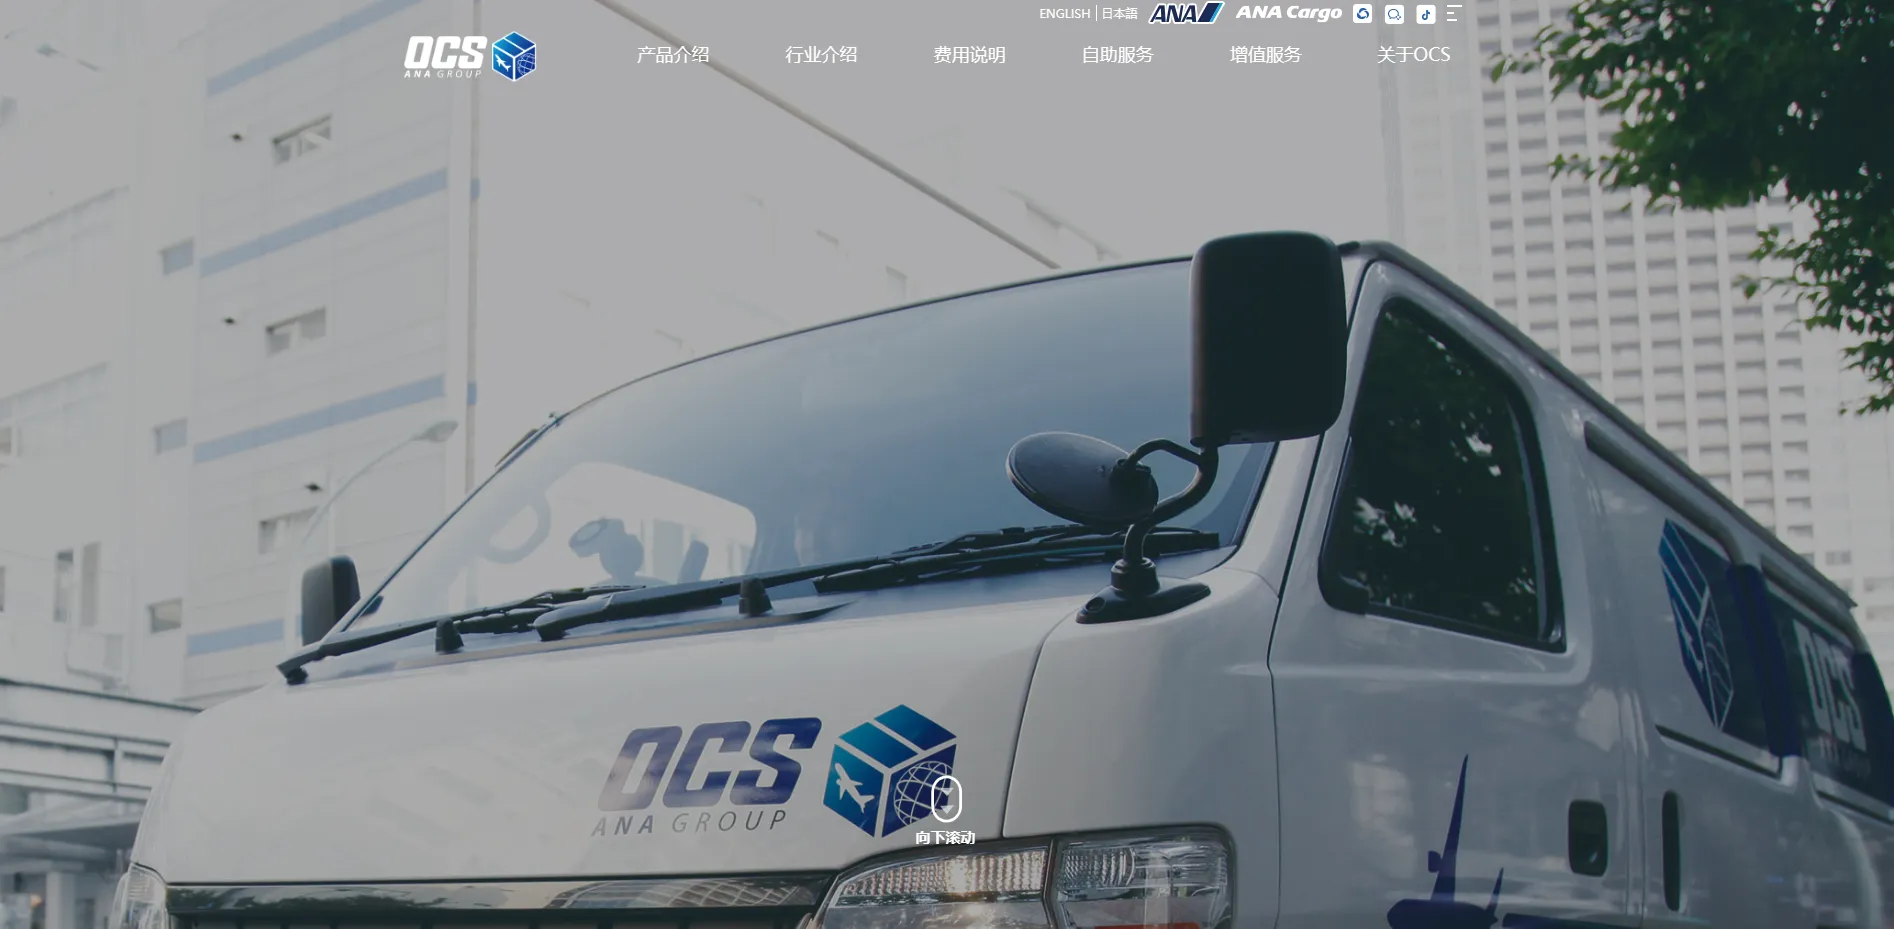Click the blue swirl mini-program icon
The height and width of the screenshot is (929, 1894).
point(1362,13)
